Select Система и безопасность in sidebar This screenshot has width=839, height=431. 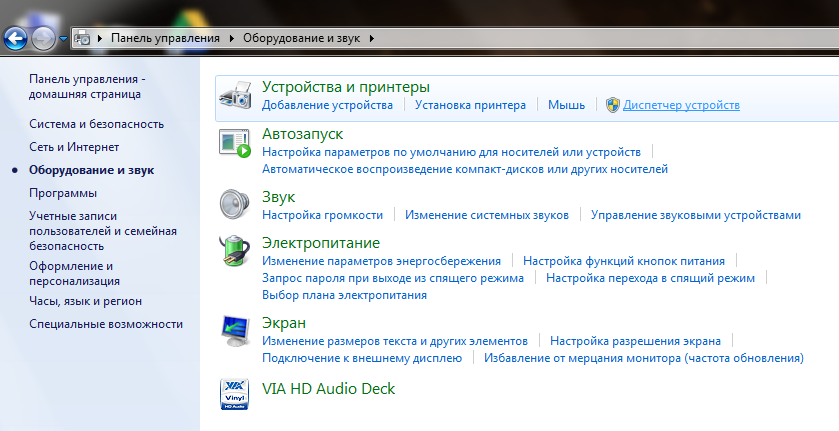click(x=96, y=124)
